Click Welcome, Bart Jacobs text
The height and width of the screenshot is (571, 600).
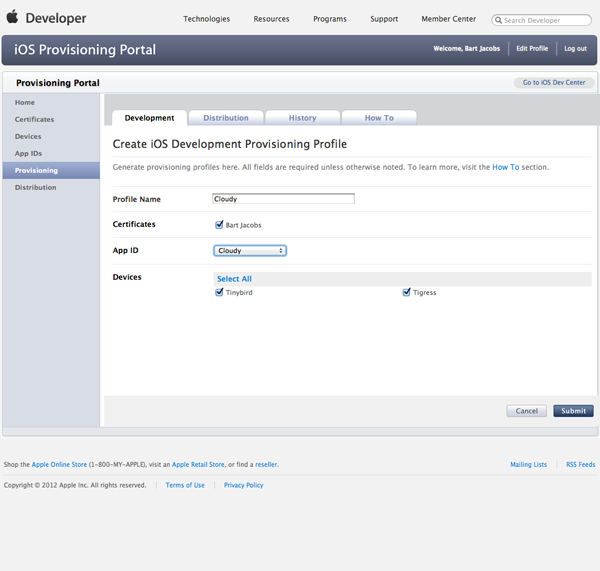coord(467,48)
